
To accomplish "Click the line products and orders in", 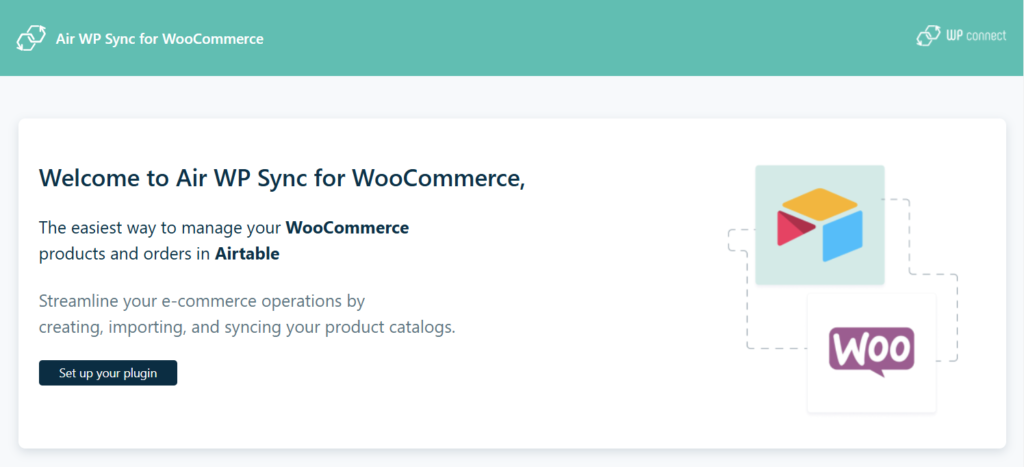I will coord(125,253).
